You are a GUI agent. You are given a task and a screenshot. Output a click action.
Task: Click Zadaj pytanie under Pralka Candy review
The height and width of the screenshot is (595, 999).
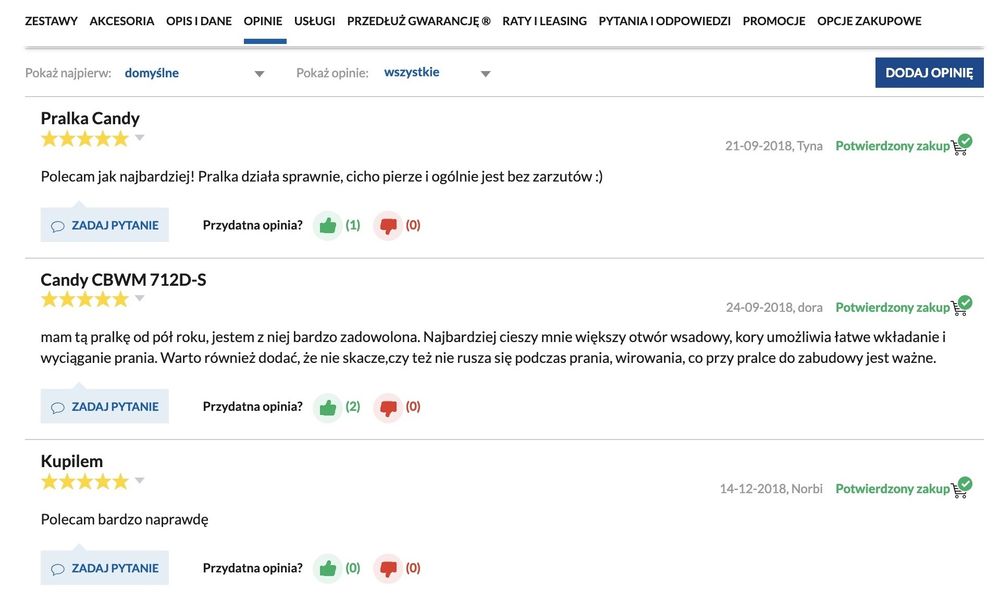[x=105, y=225]
